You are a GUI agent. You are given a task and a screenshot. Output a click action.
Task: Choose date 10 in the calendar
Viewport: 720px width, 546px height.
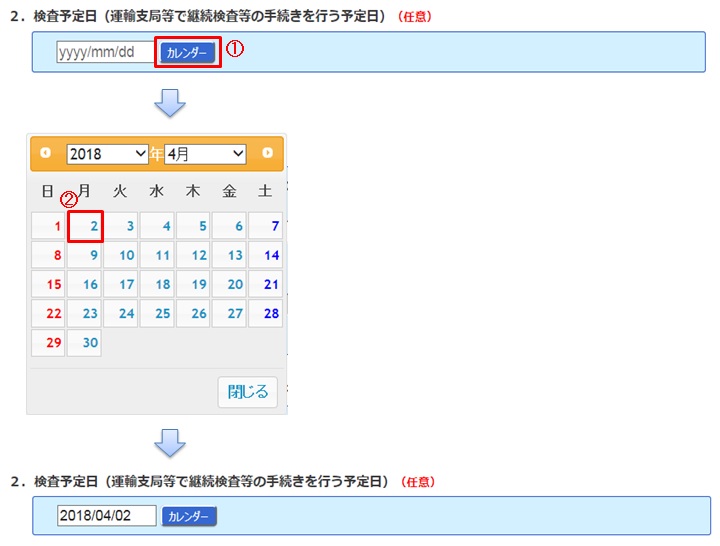[121, 256]
